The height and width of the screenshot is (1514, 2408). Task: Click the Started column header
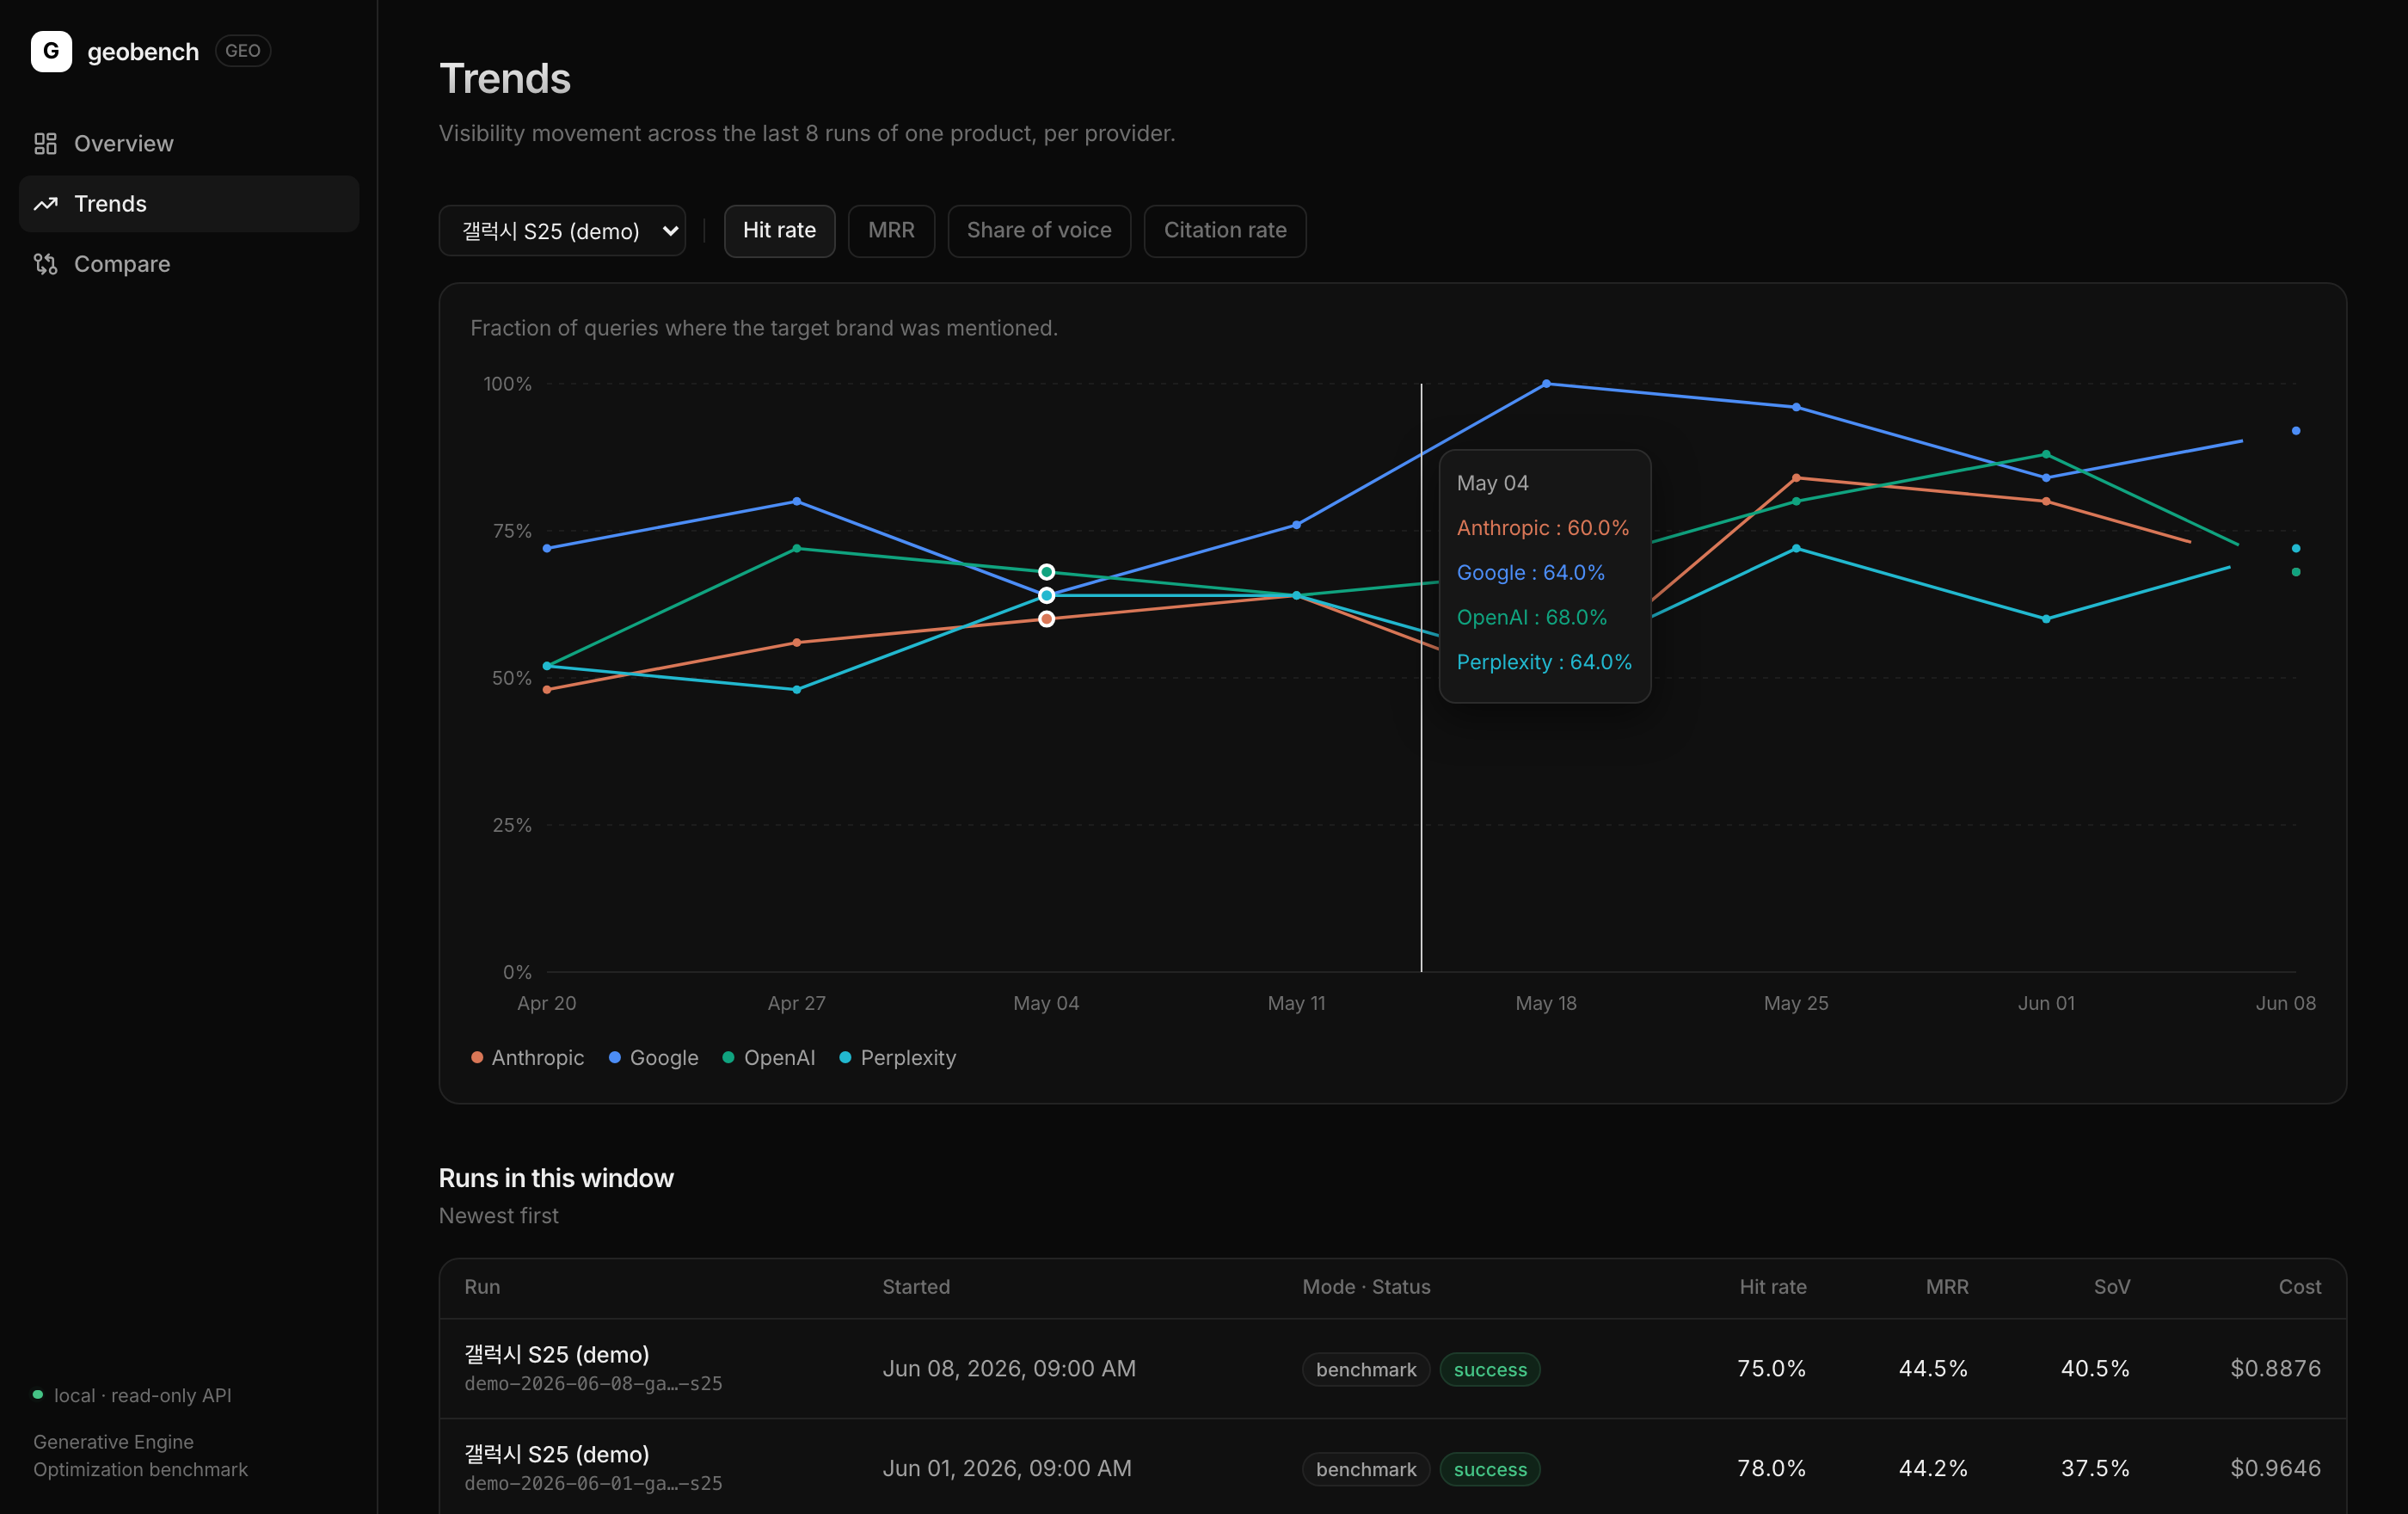(x=915, y=1287)
